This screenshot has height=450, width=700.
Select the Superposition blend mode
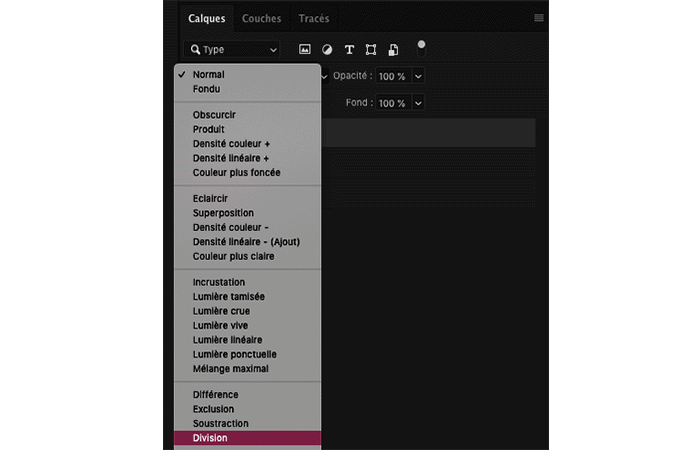tap(247, 213)
